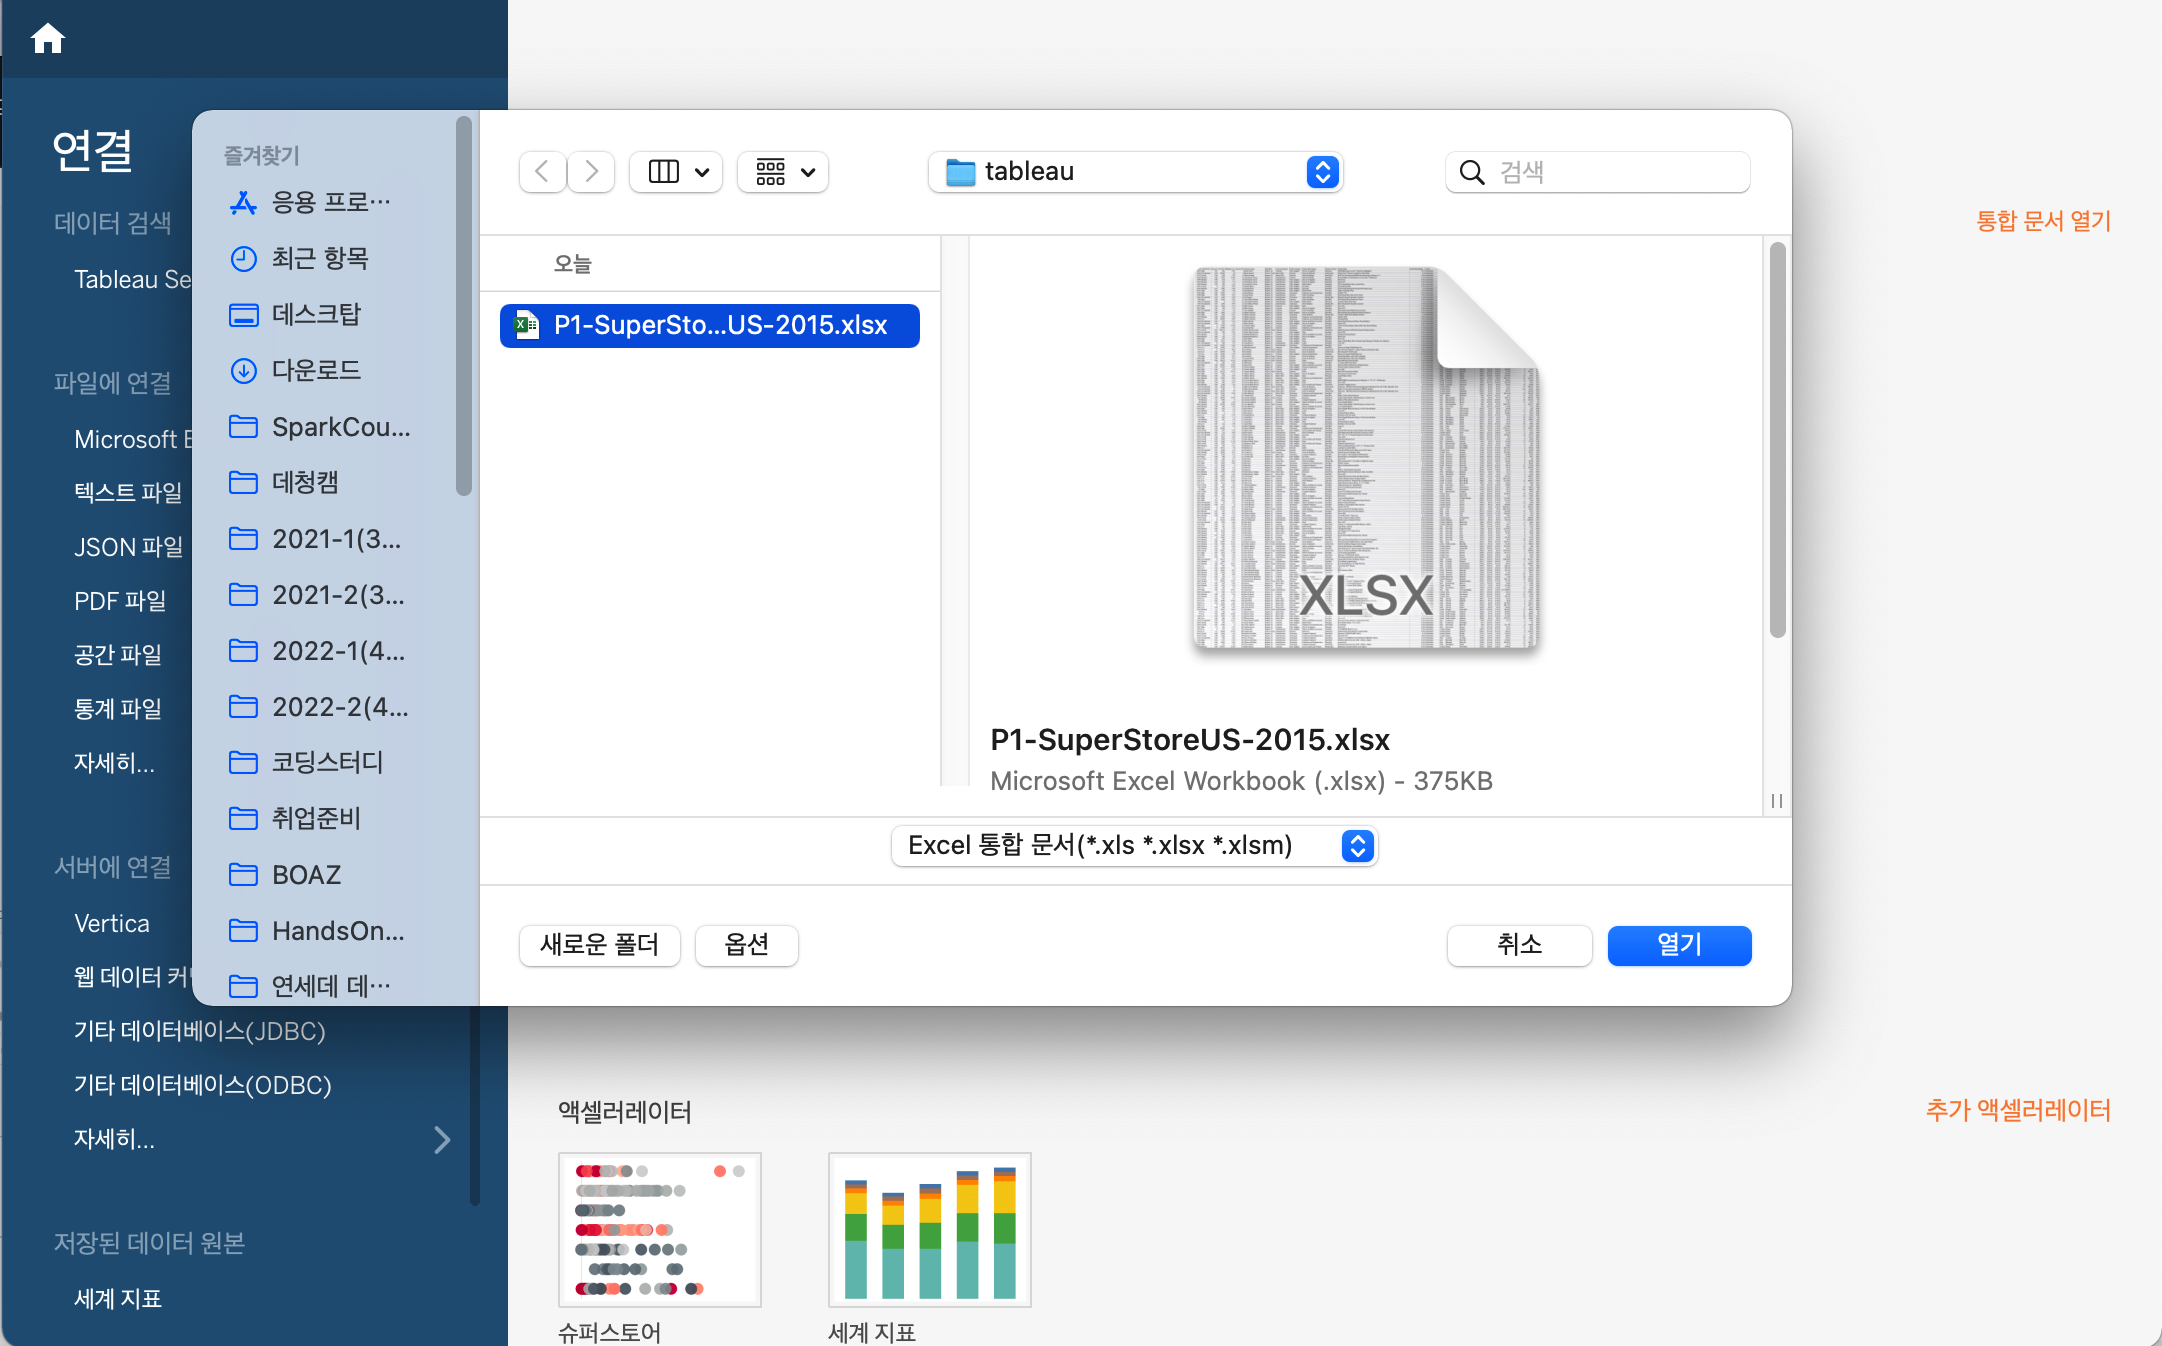
Task: Click the Finder sidebar scrollbar
Action: [x=463, y=305]
